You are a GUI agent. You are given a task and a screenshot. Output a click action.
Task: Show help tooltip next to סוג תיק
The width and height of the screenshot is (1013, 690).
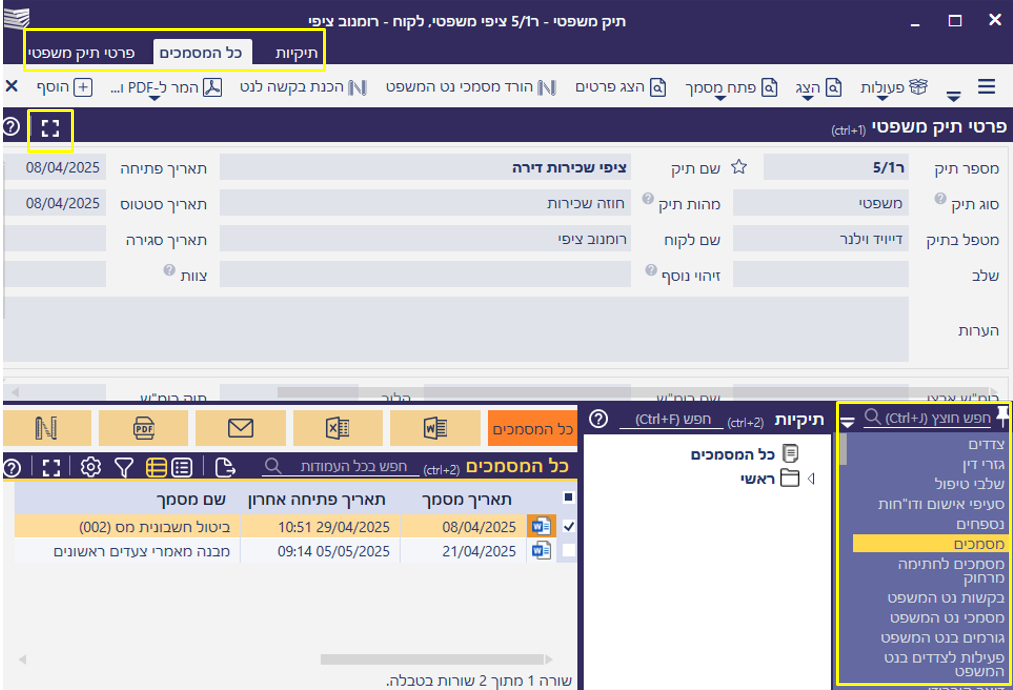coord(940,199)
